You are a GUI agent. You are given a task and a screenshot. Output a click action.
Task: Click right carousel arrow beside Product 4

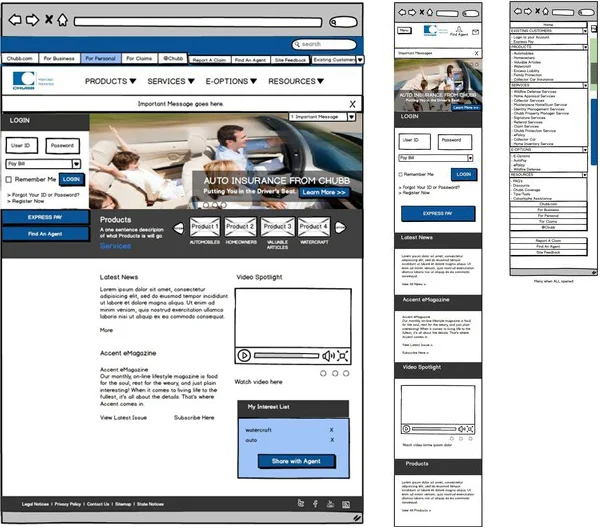pos(341,227)
